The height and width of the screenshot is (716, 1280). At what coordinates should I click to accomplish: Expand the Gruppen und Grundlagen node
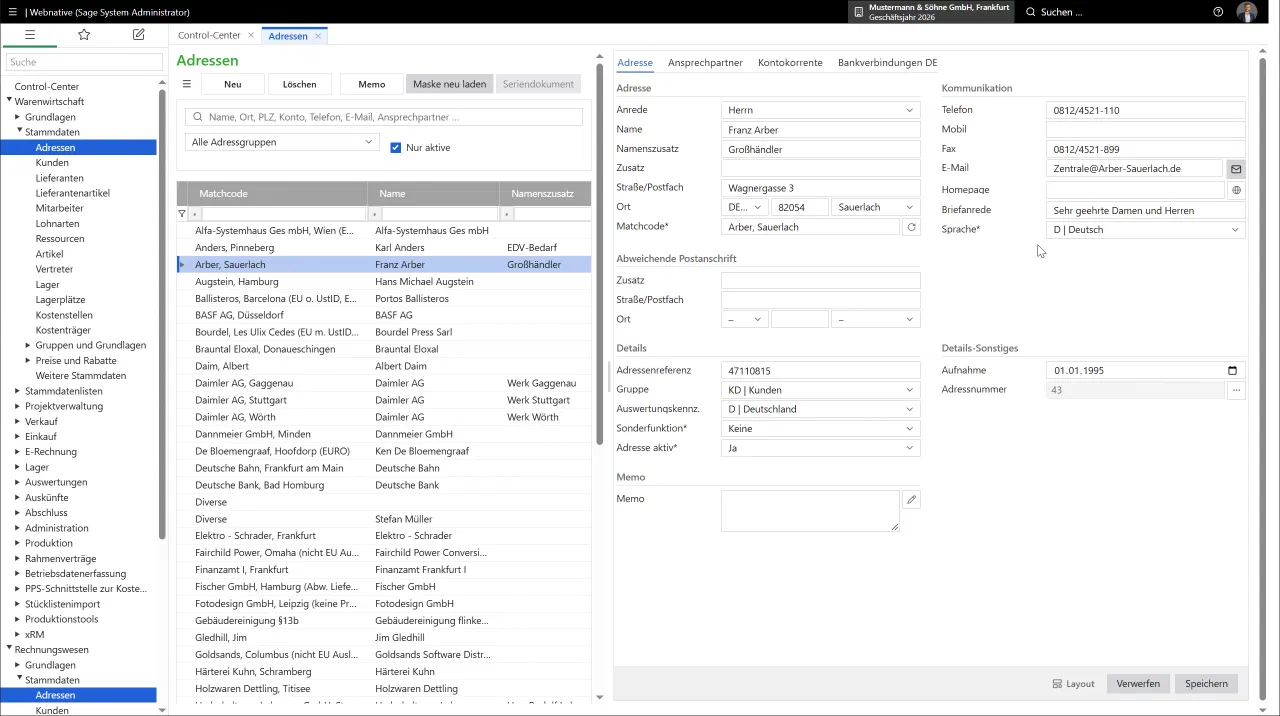[28, 345]
